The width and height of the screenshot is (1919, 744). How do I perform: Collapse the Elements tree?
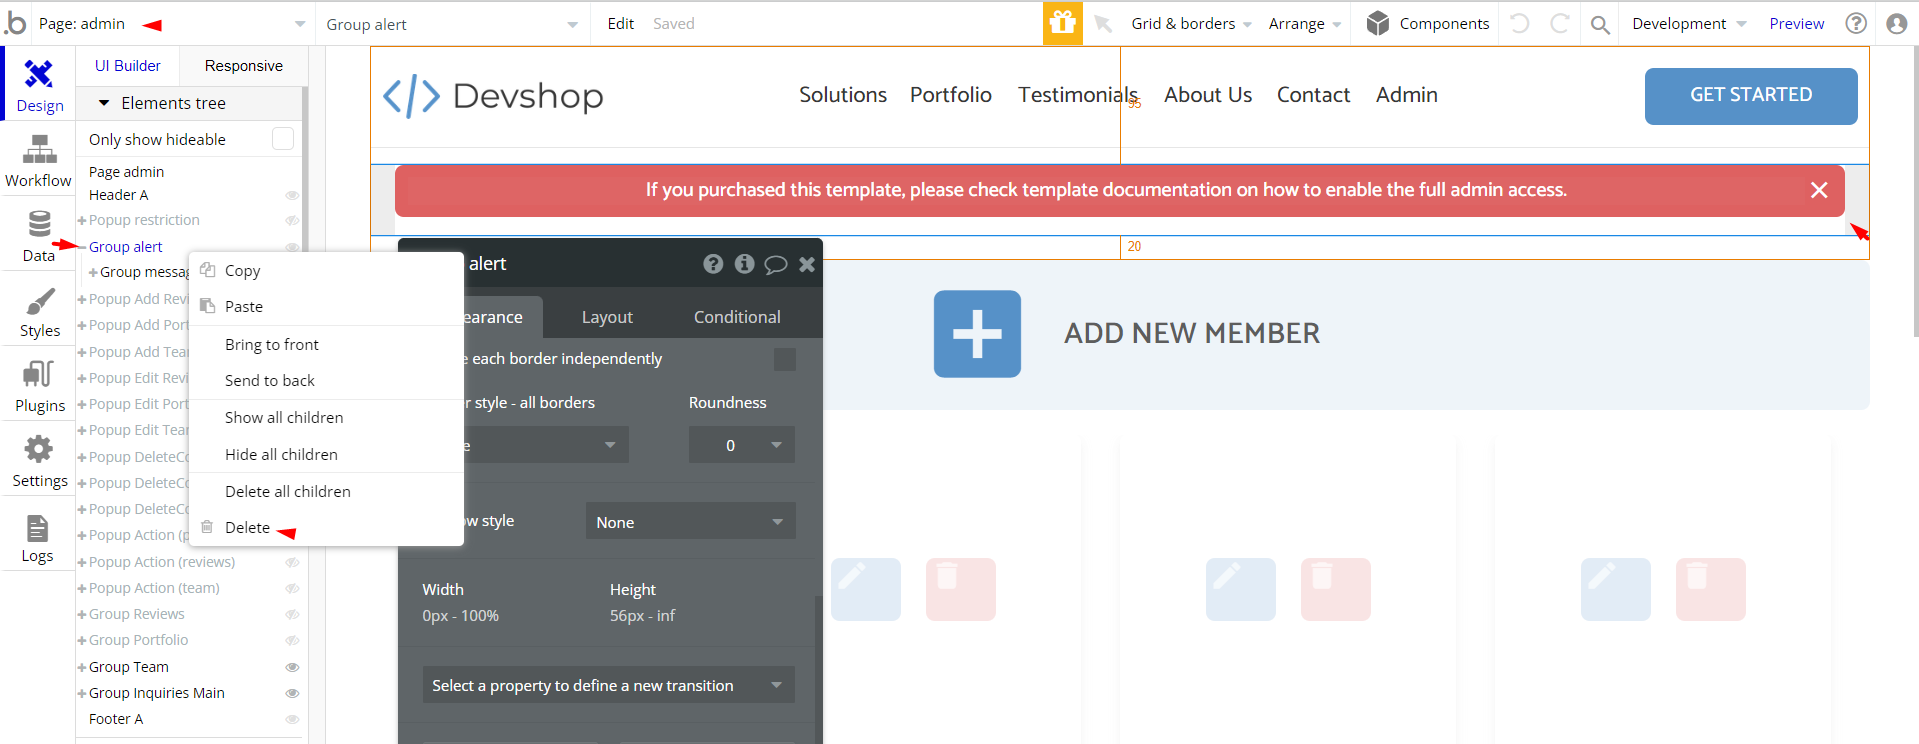tap(103, 103)
